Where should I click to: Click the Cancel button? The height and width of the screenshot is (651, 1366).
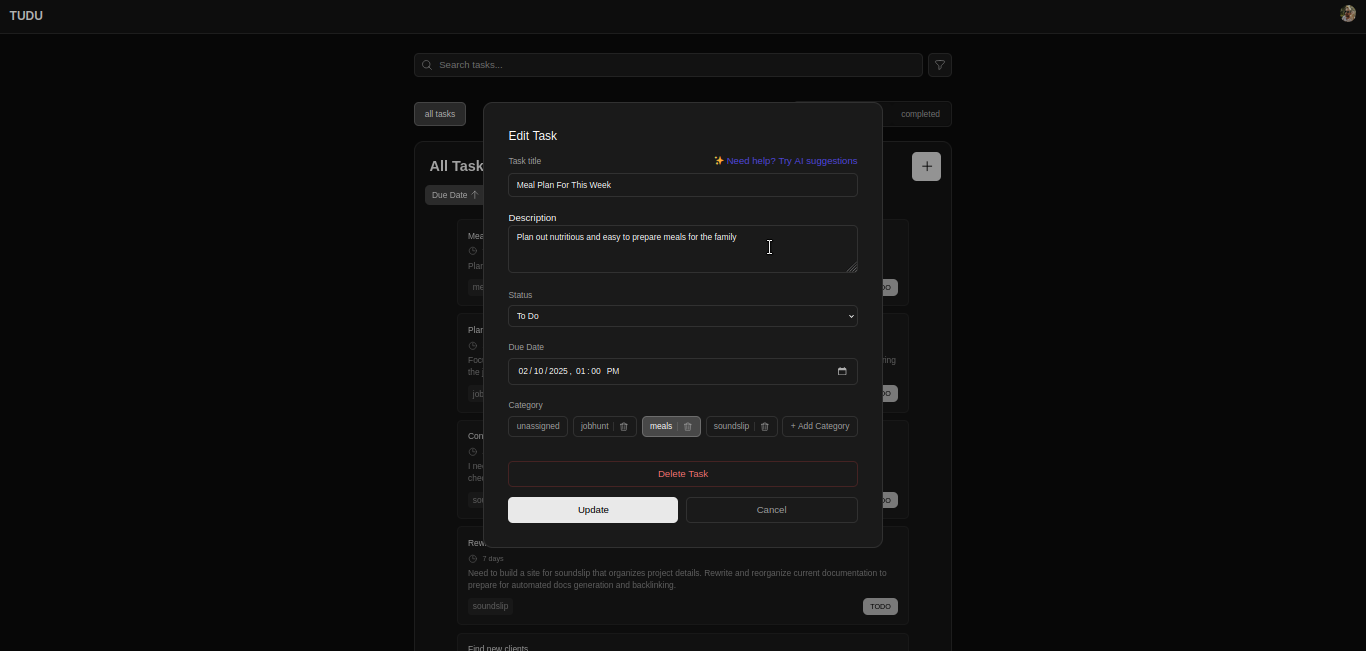coord(772,510)
